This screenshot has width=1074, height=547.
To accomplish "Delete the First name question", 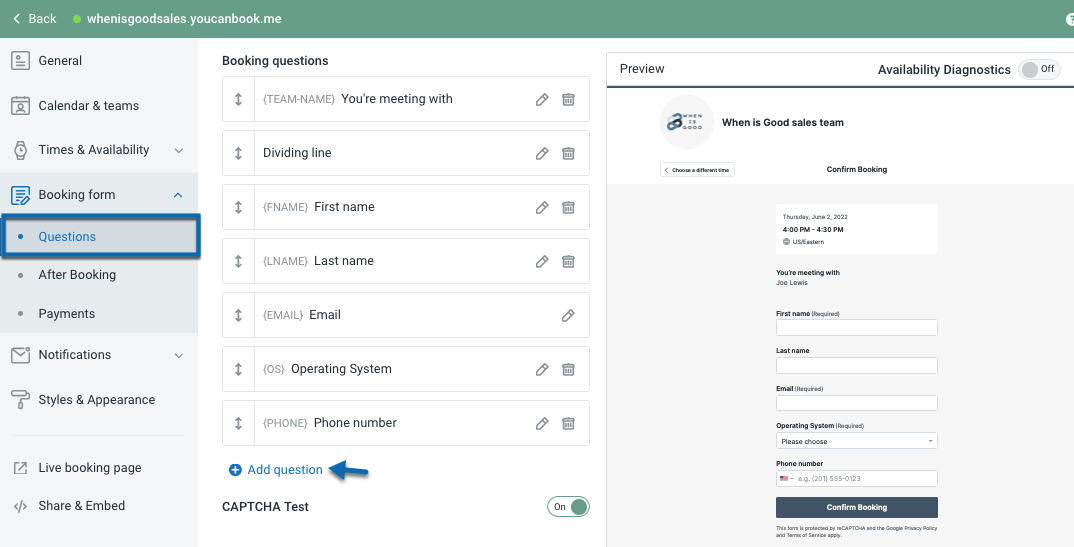I will [x=568, y=207].
